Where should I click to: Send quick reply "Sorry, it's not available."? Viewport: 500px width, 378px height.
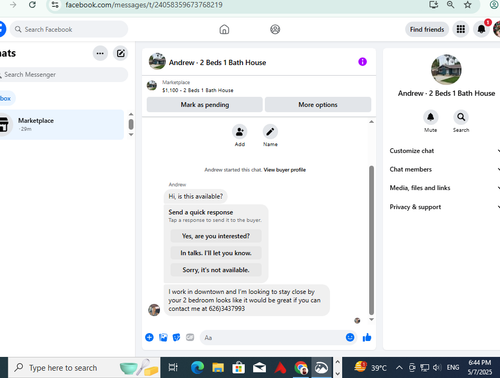pos(216,270)
